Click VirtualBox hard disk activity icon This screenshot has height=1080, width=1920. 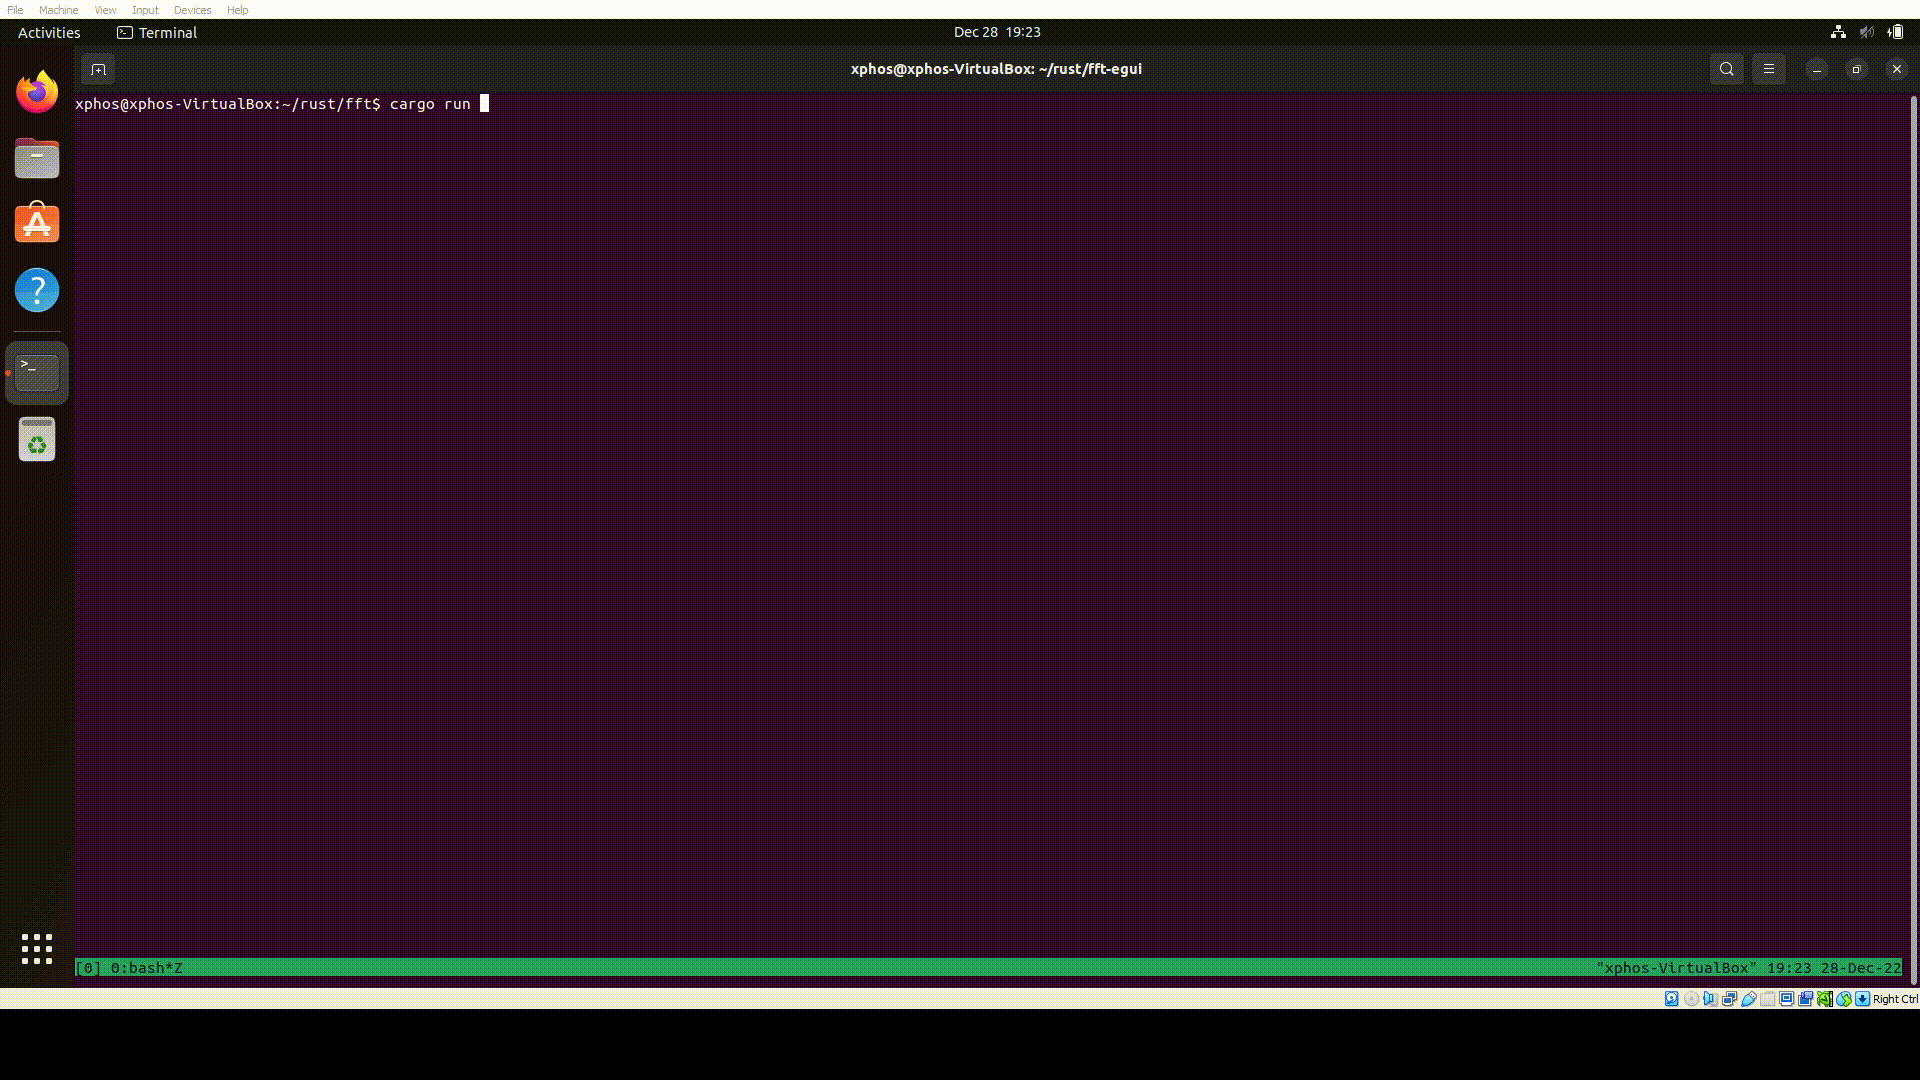point(1672,999)
